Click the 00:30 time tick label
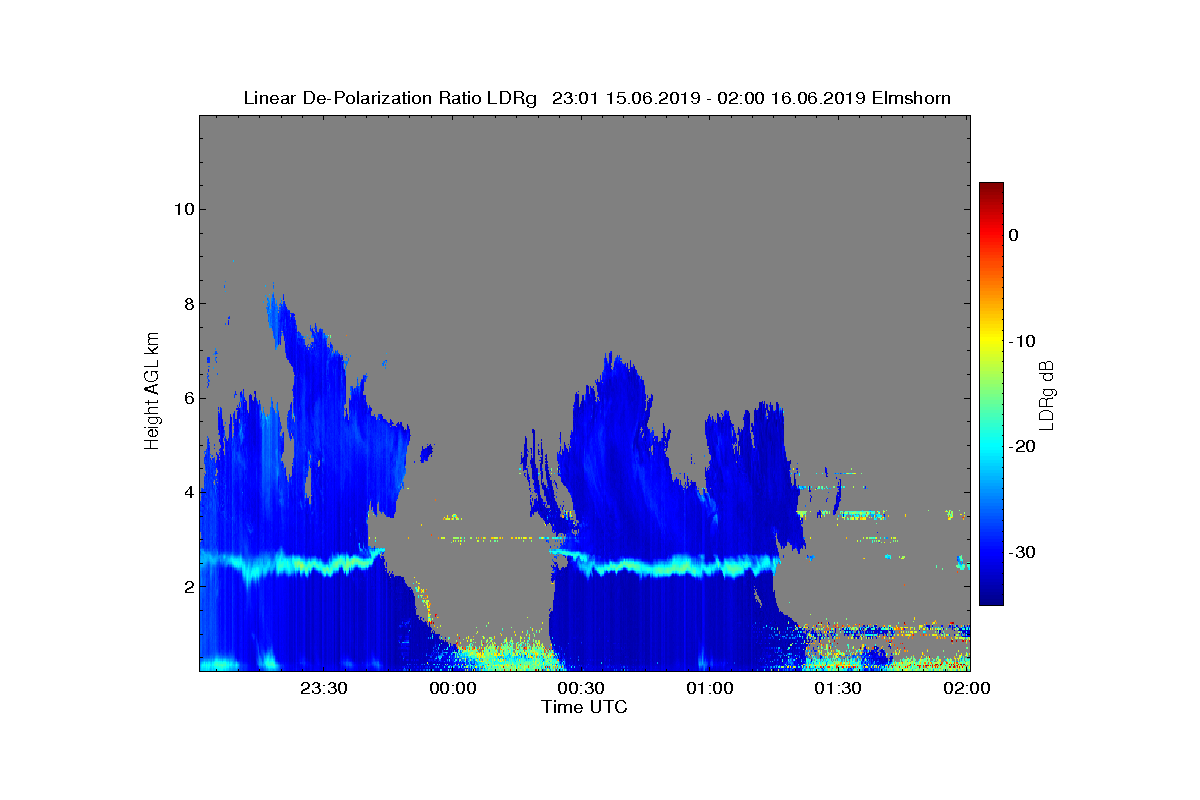 click(582, 688)
